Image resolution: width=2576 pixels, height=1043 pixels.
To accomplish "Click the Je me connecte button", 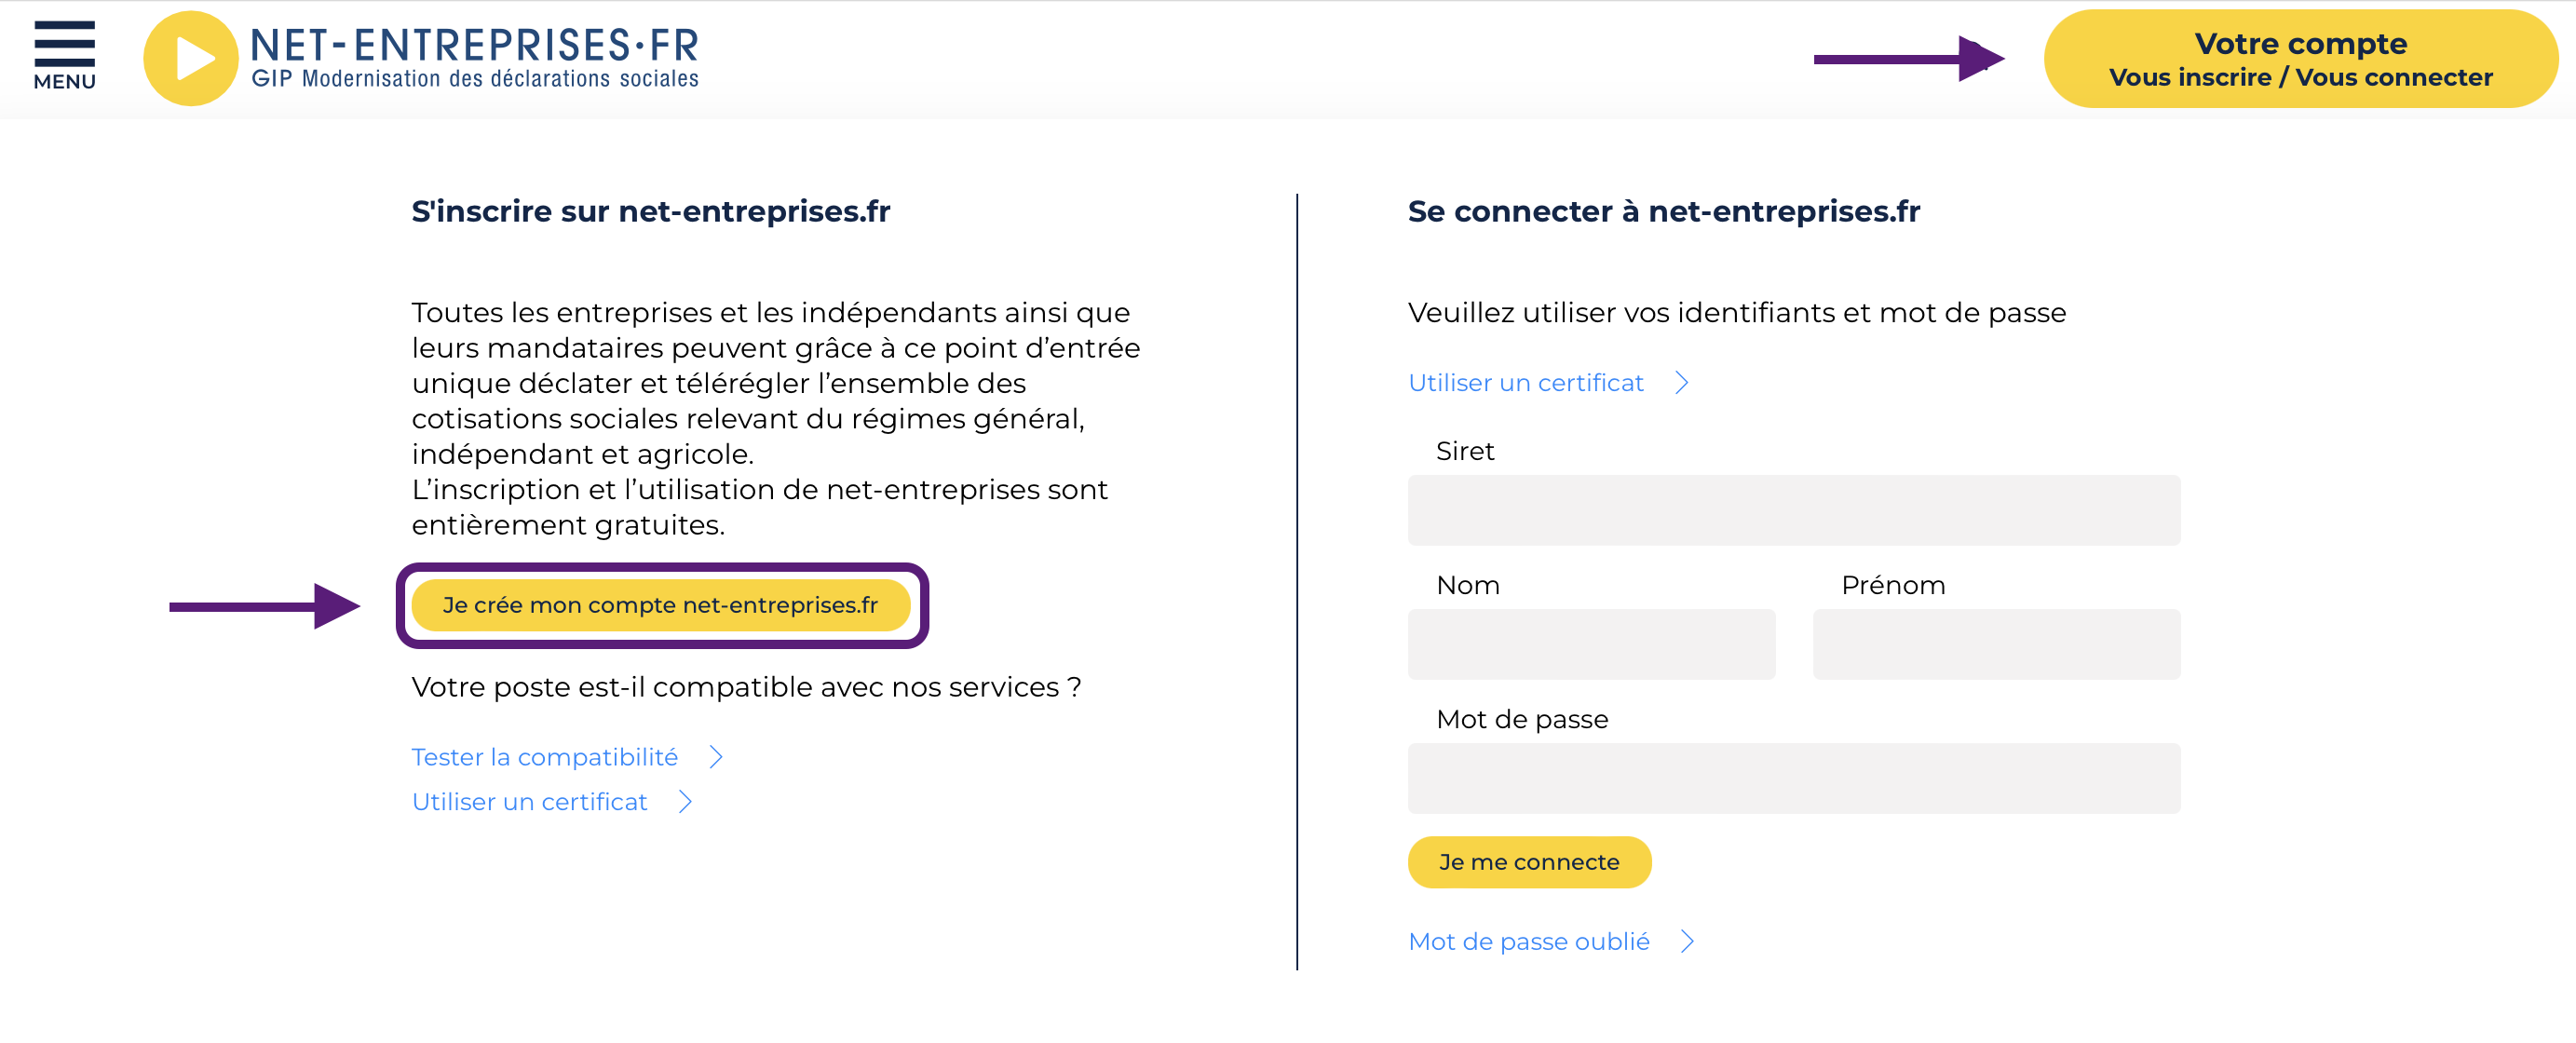I will pos(1529,862).
